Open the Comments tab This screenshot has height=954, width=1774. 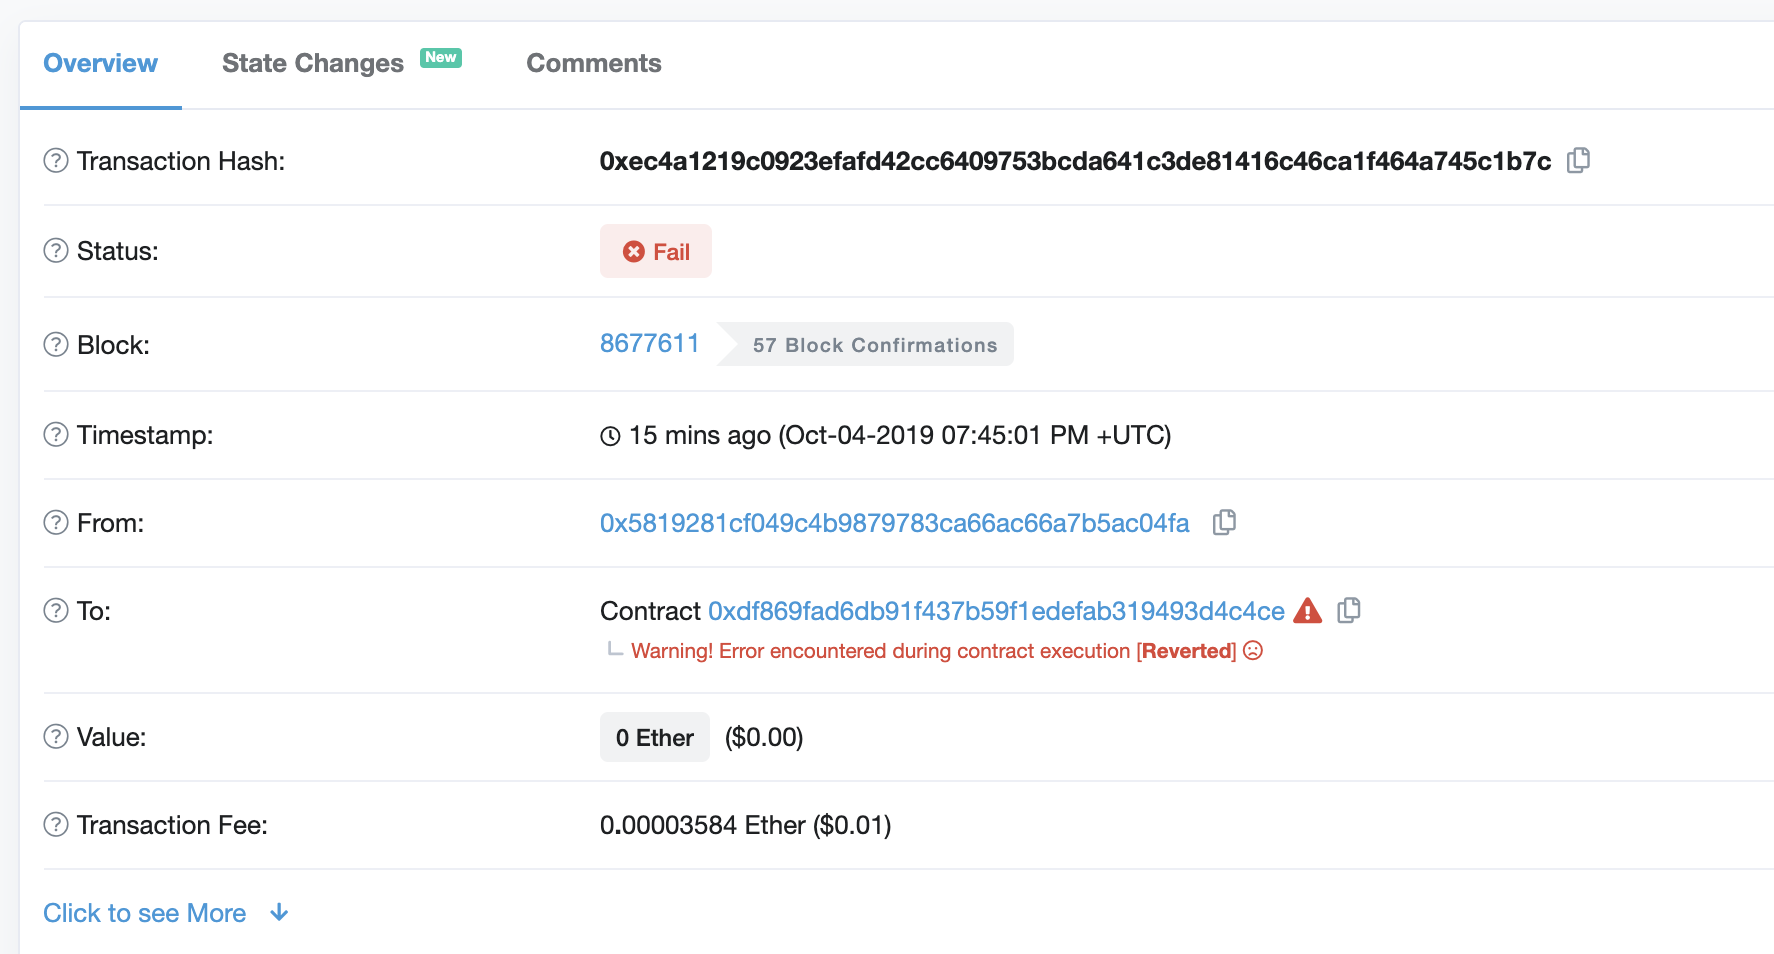click(x=593, y=63)
